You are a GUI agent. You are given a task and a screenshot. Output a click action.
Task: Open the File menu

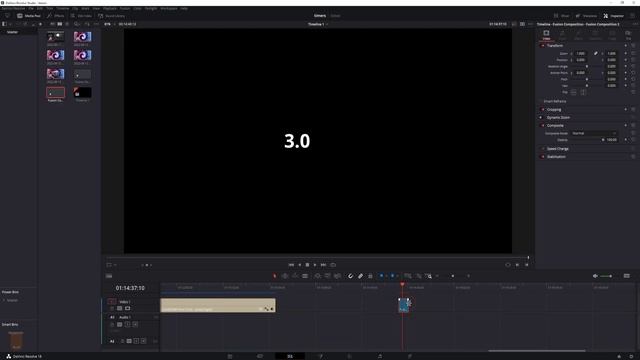(x=31, y=8)
